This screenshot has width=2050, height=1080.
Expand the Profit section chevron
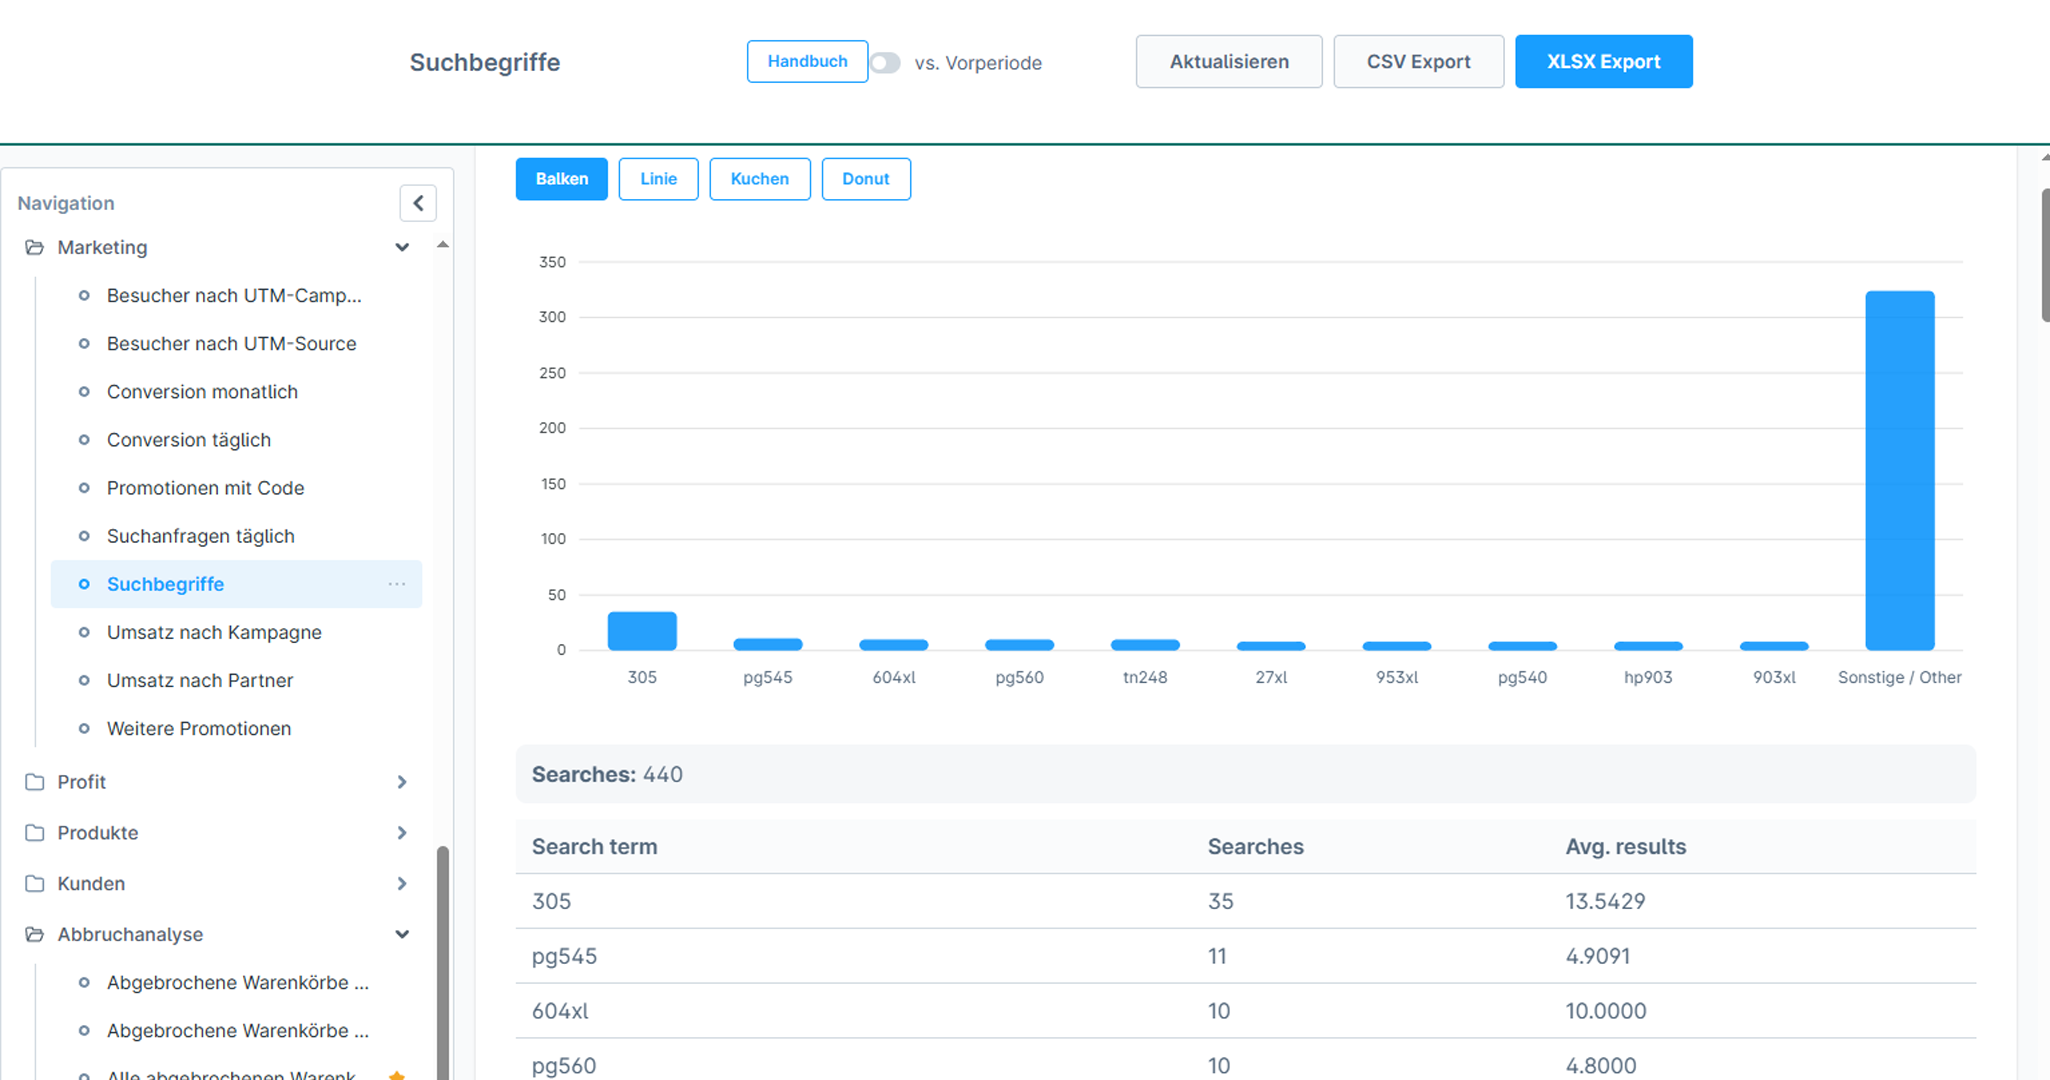pyautogui.click(x=402, y=782)
